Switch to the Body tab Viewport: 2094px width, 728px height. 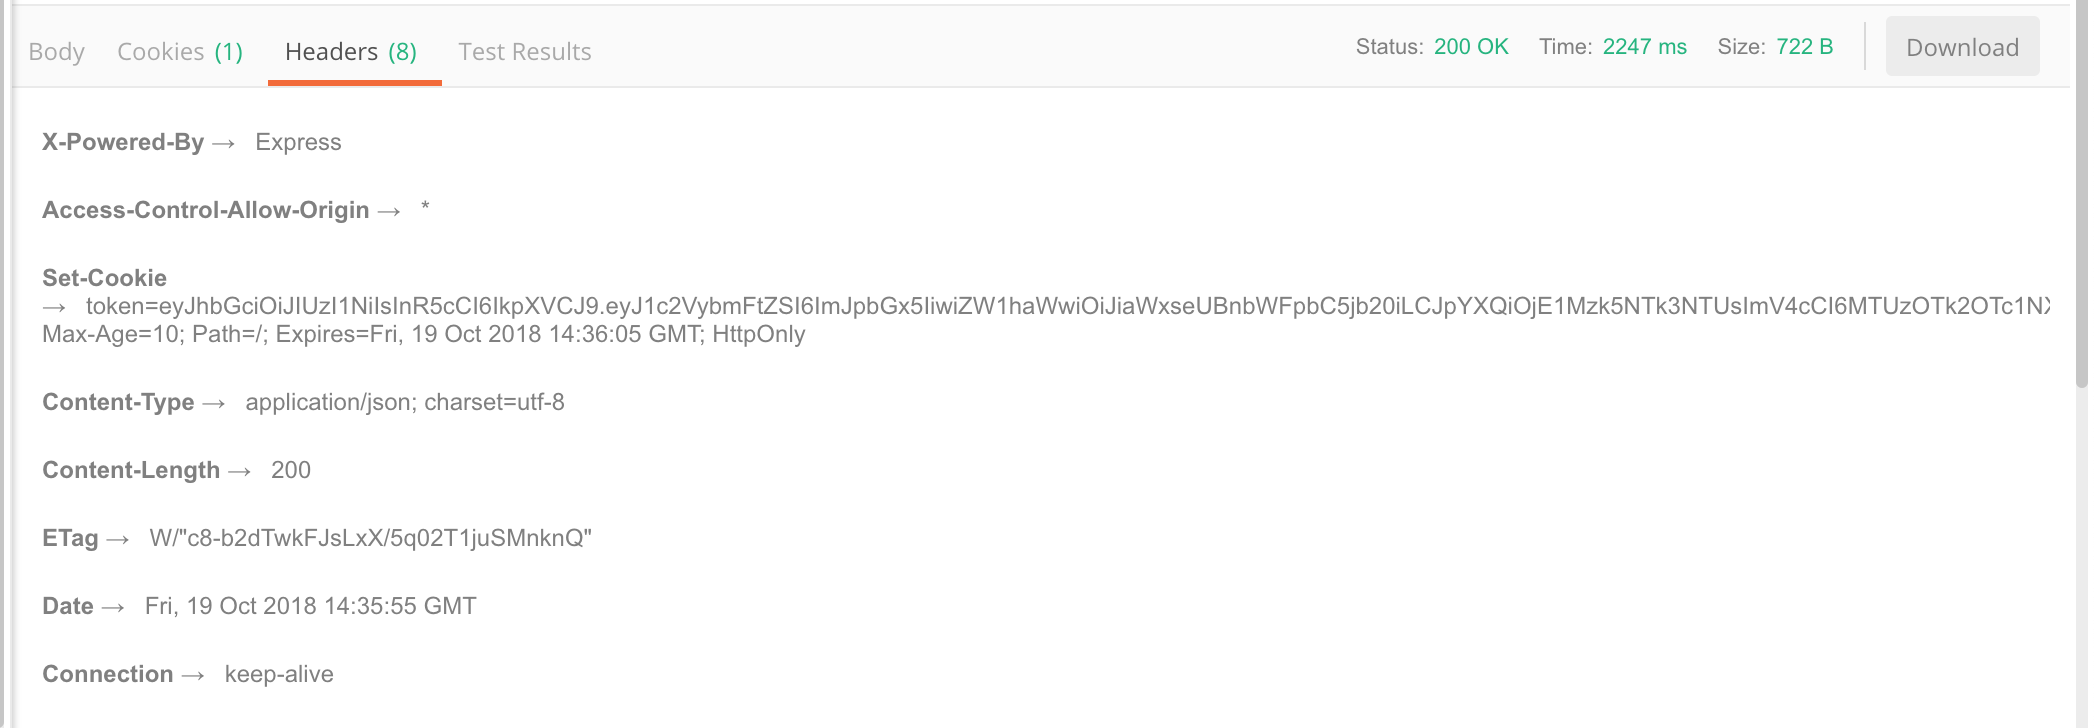(x=56, y=51)
